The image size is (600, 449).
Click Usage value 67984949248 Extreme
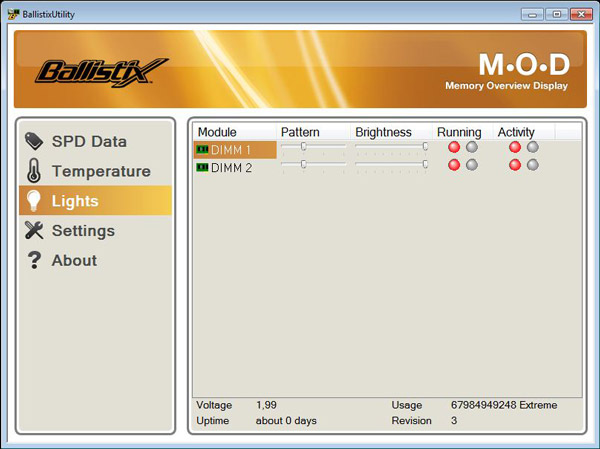pyautogui.click(x=504, y=405)
